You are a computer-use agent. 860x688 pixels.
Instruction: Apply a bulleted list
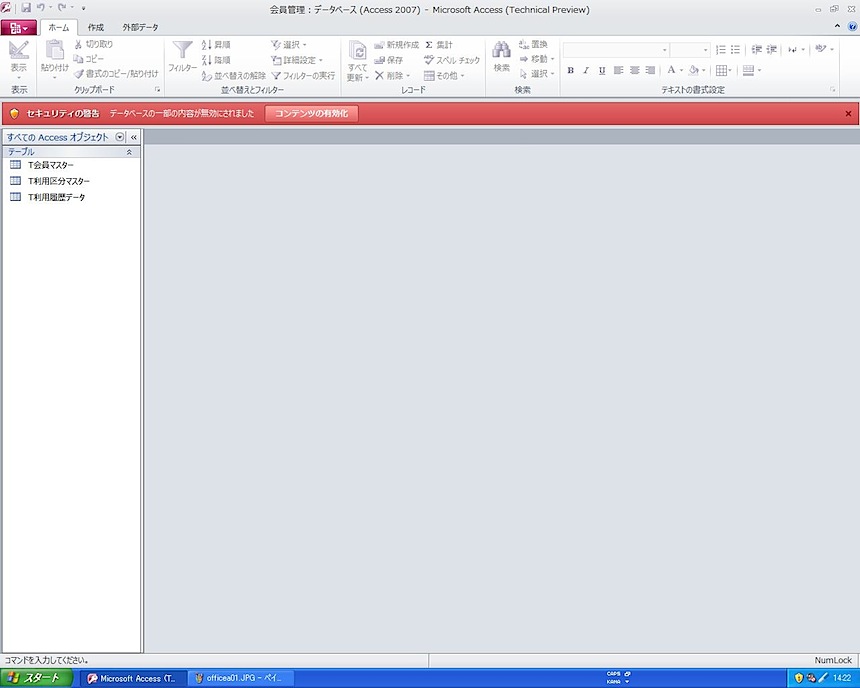(735, 50)
